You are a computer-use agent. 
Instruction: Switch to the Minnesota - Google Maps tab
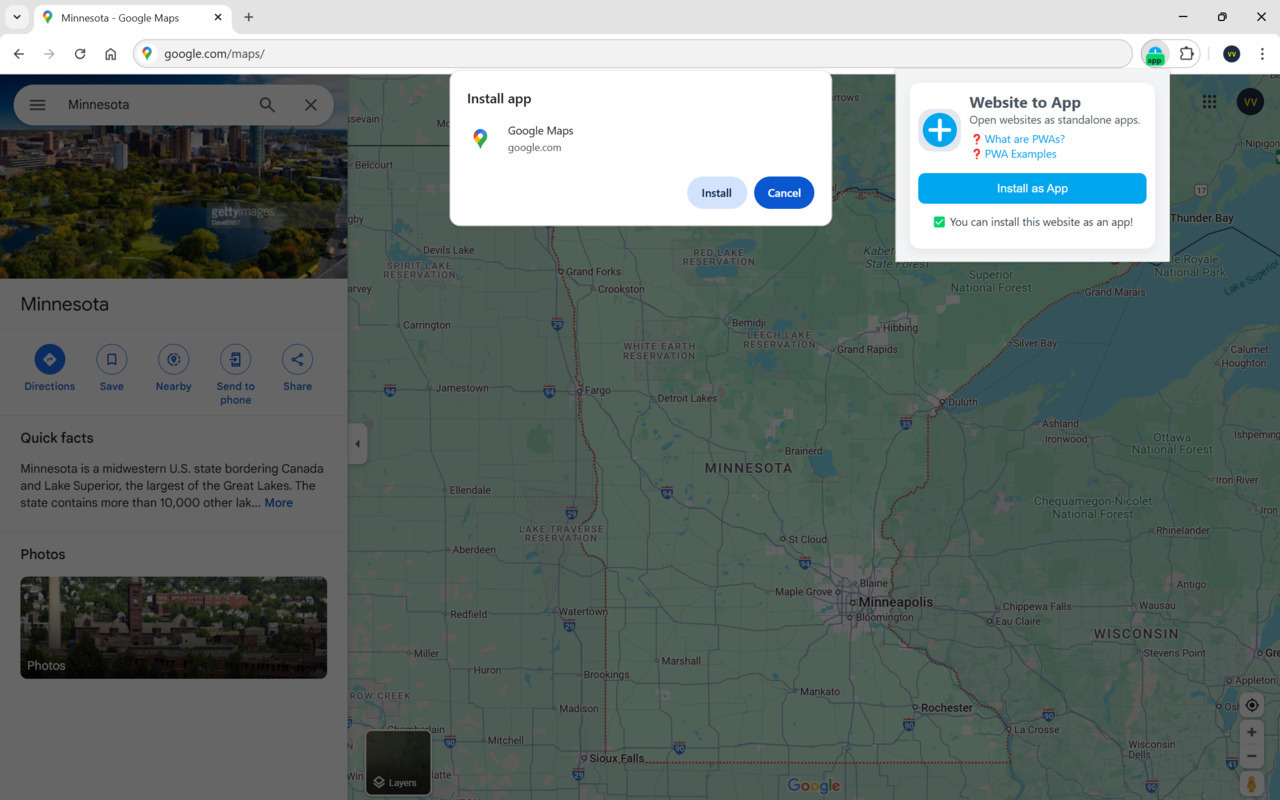click(132, 17)
